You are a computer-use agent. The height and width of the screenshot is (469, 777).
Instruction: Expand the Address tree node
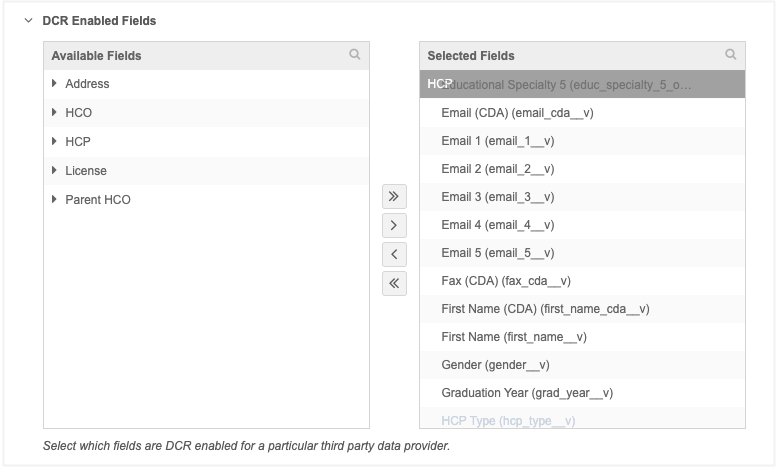pos(54,84)
